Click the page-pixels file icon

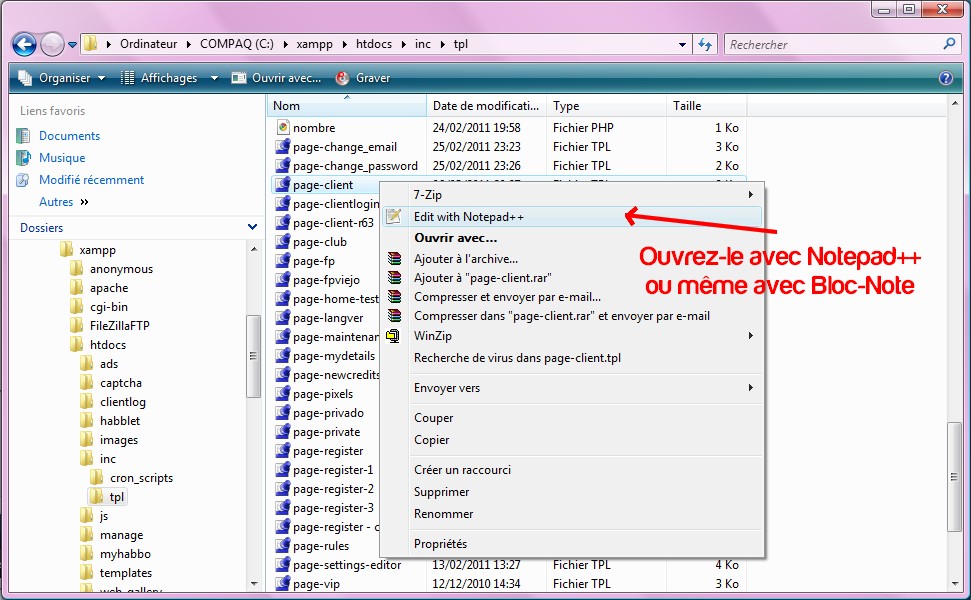(x=283, y=394)
